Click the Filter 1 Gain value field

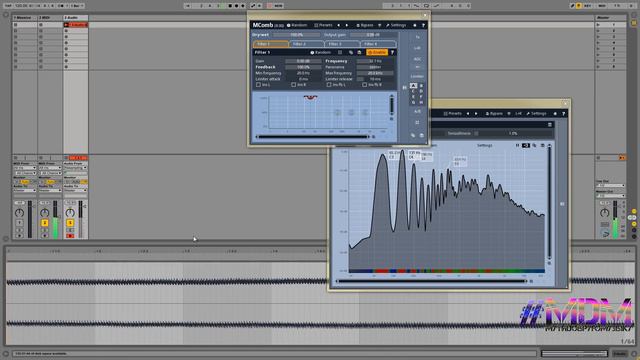pyautogui.click(x=303, y=61)
